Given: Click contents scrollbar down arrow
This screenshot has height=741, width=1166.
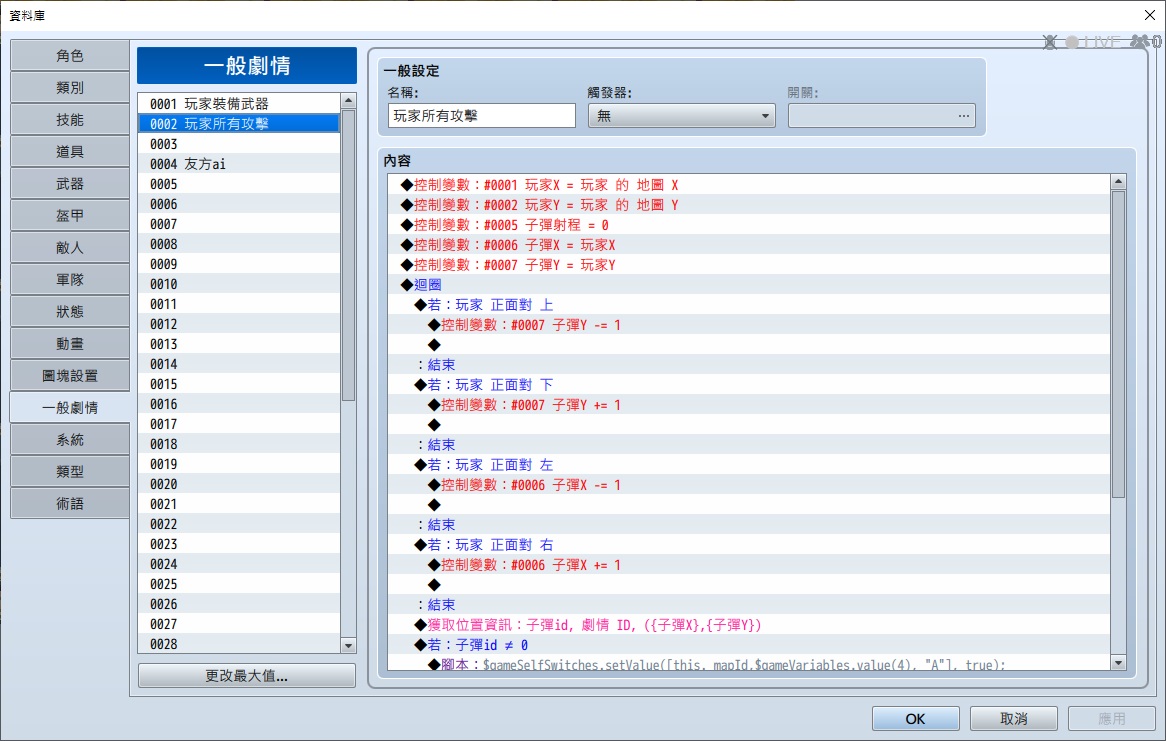Looking at the screenshot, I should point(1118,662).
